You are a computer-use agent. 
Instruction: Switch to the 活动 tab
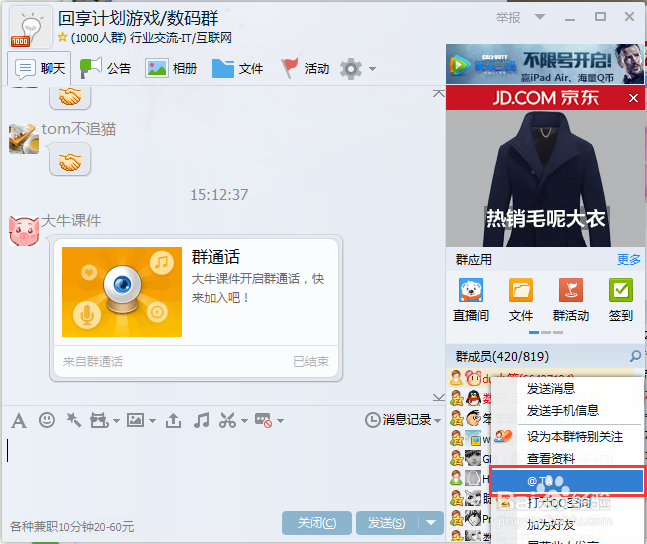(305, 69)
